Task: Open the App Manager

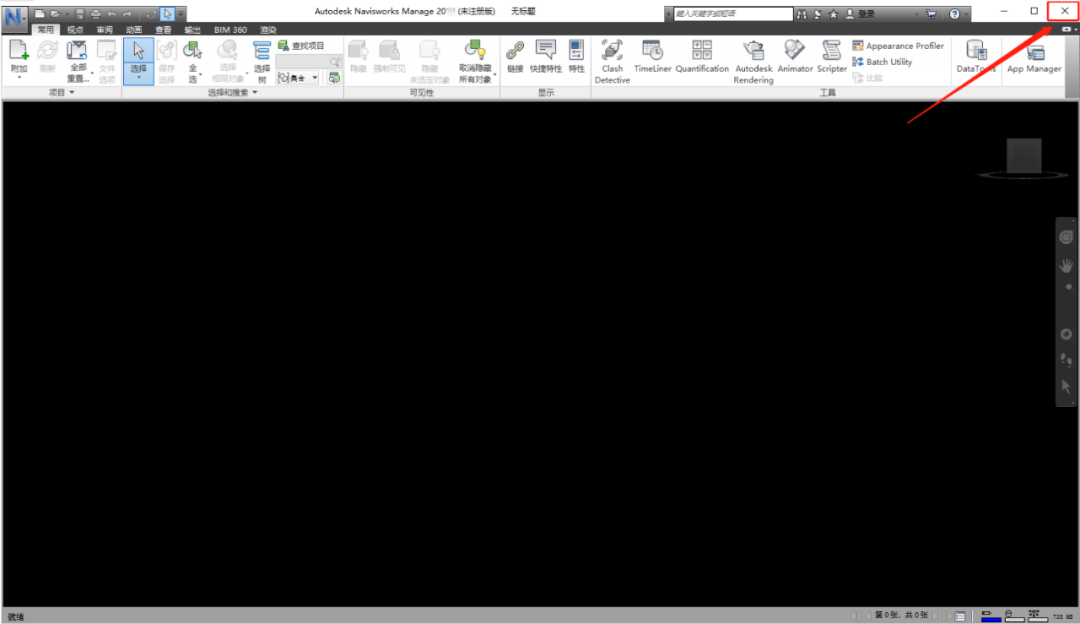Action: (1034, 56)
